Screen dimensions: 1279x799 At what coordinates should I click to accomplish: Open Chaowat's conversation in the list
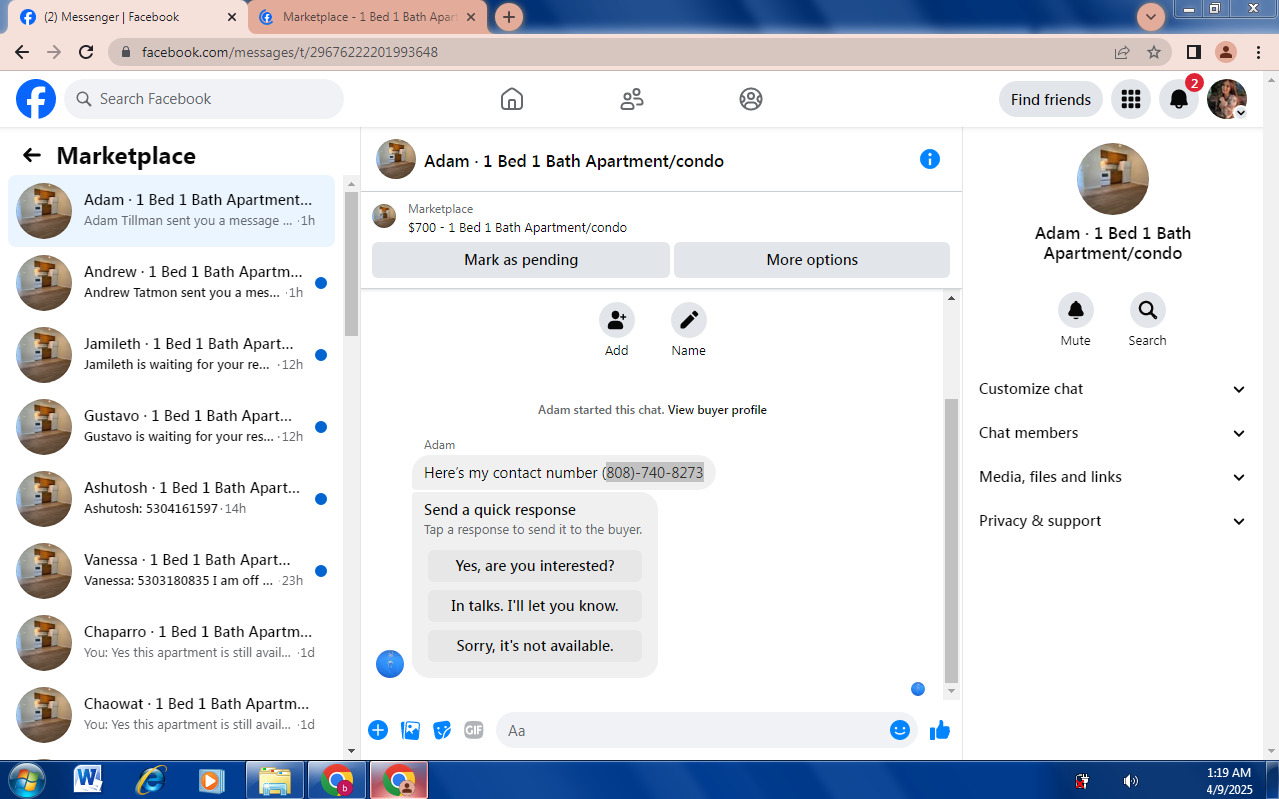[171, 715]
